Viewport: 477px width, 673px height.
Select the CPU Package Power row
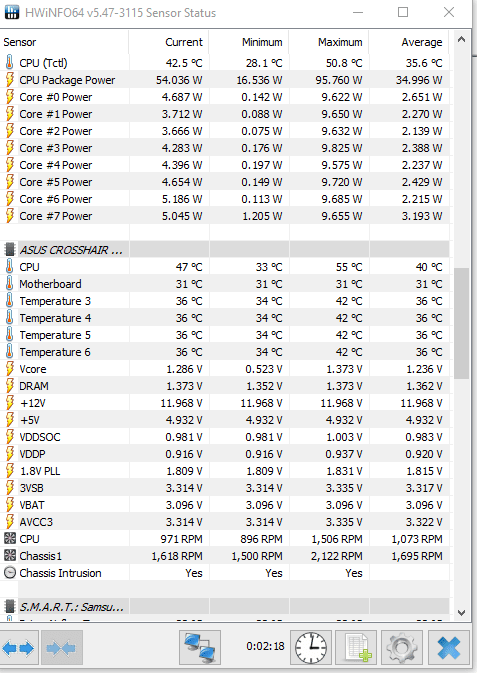(225, 80)
